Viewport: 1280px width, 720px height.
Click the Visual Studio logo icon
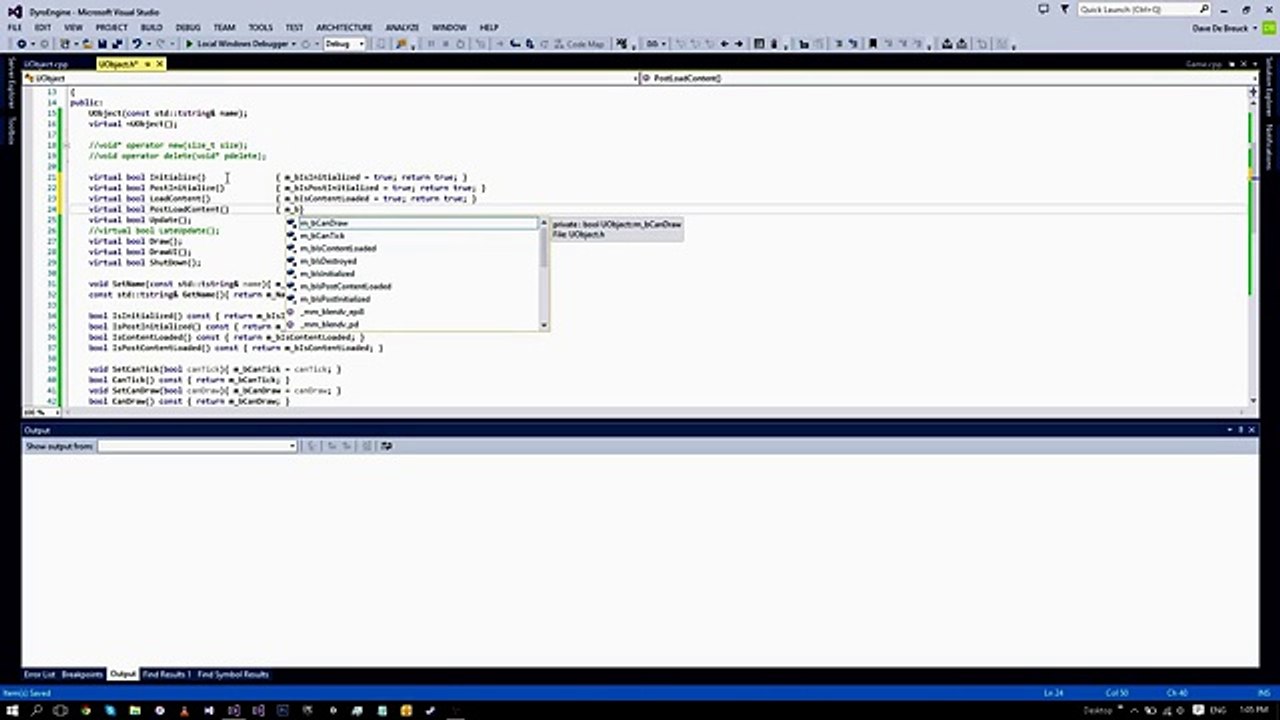[x=14, y=11]
